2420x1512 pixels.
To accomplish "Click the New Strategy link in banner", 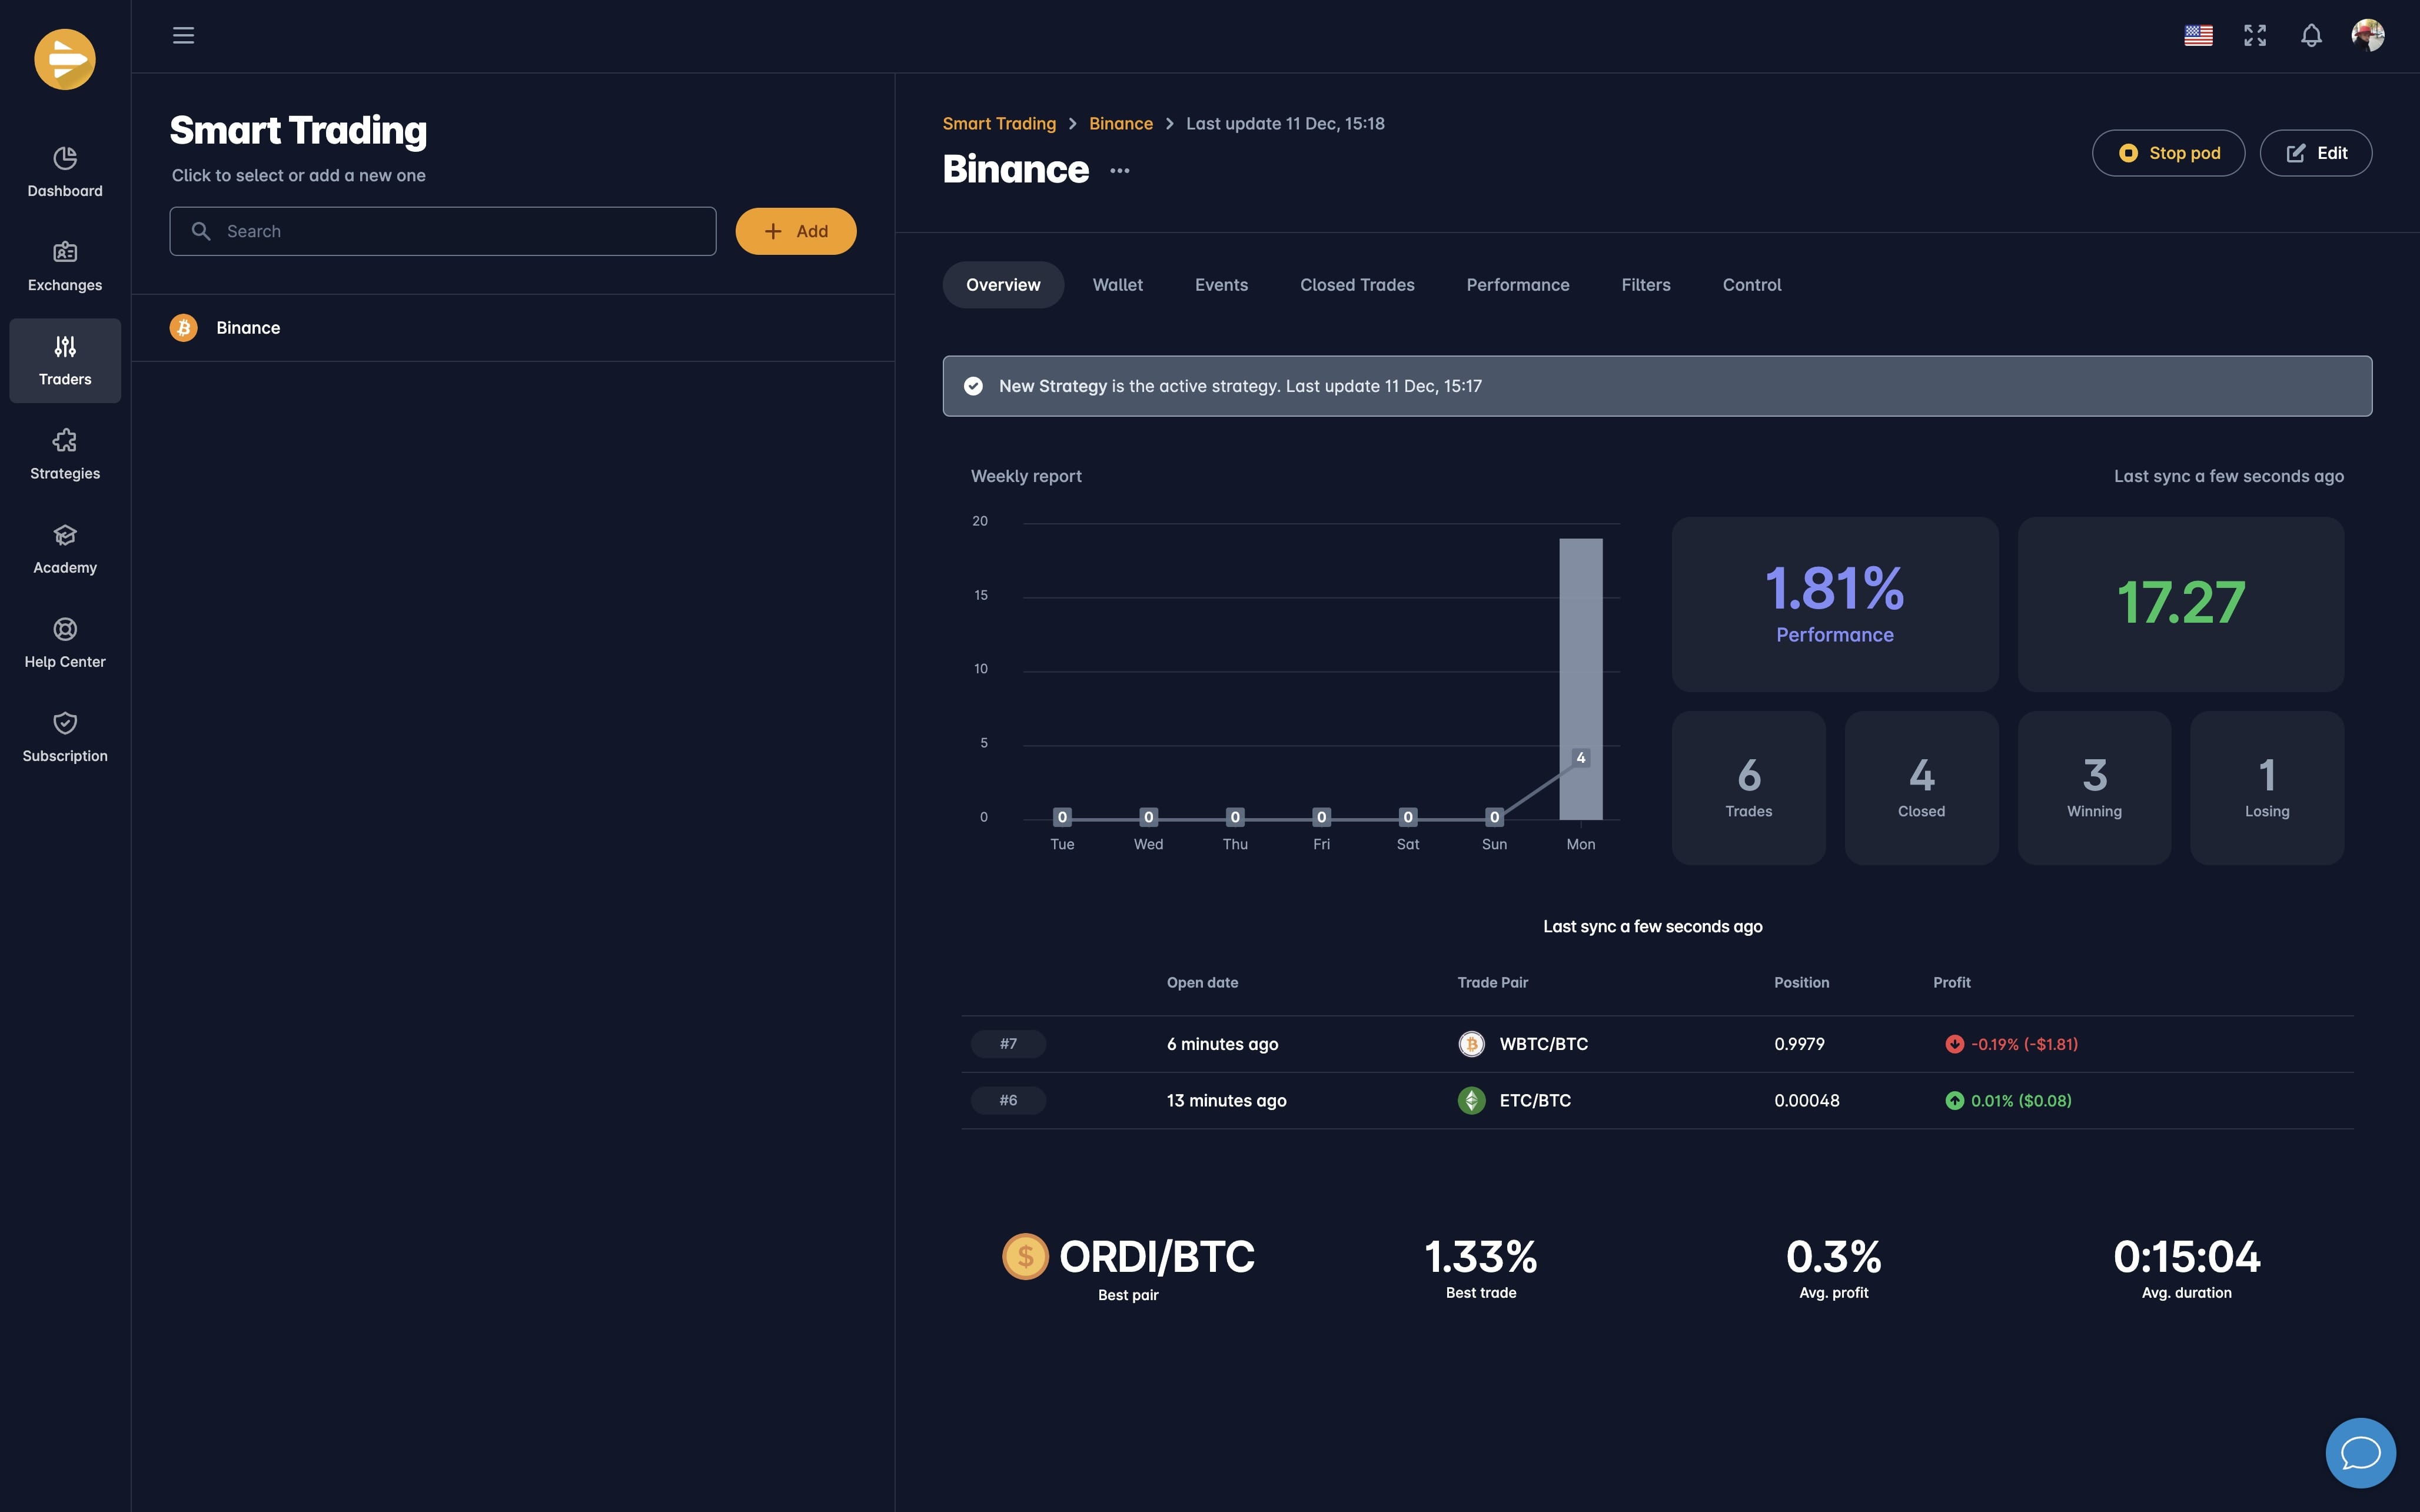I will (1053, 386).
